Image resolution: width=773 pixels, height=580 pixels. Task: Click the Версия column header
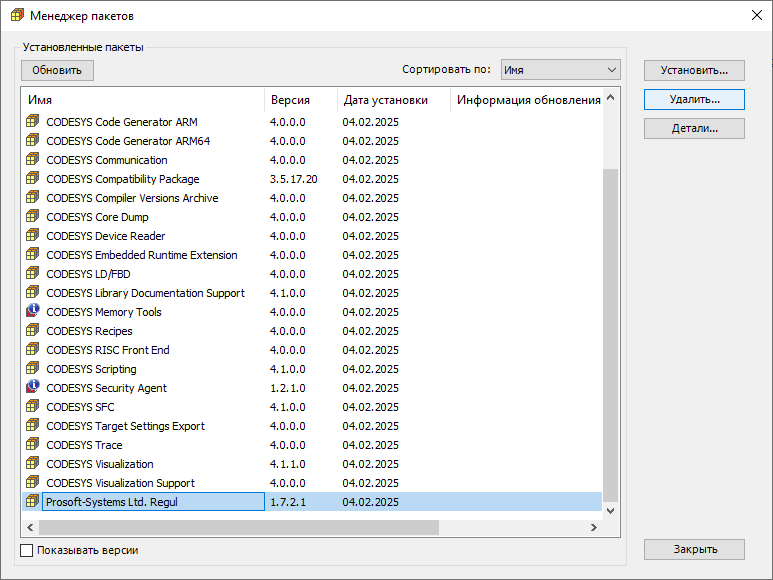click(x=300, y=100)
